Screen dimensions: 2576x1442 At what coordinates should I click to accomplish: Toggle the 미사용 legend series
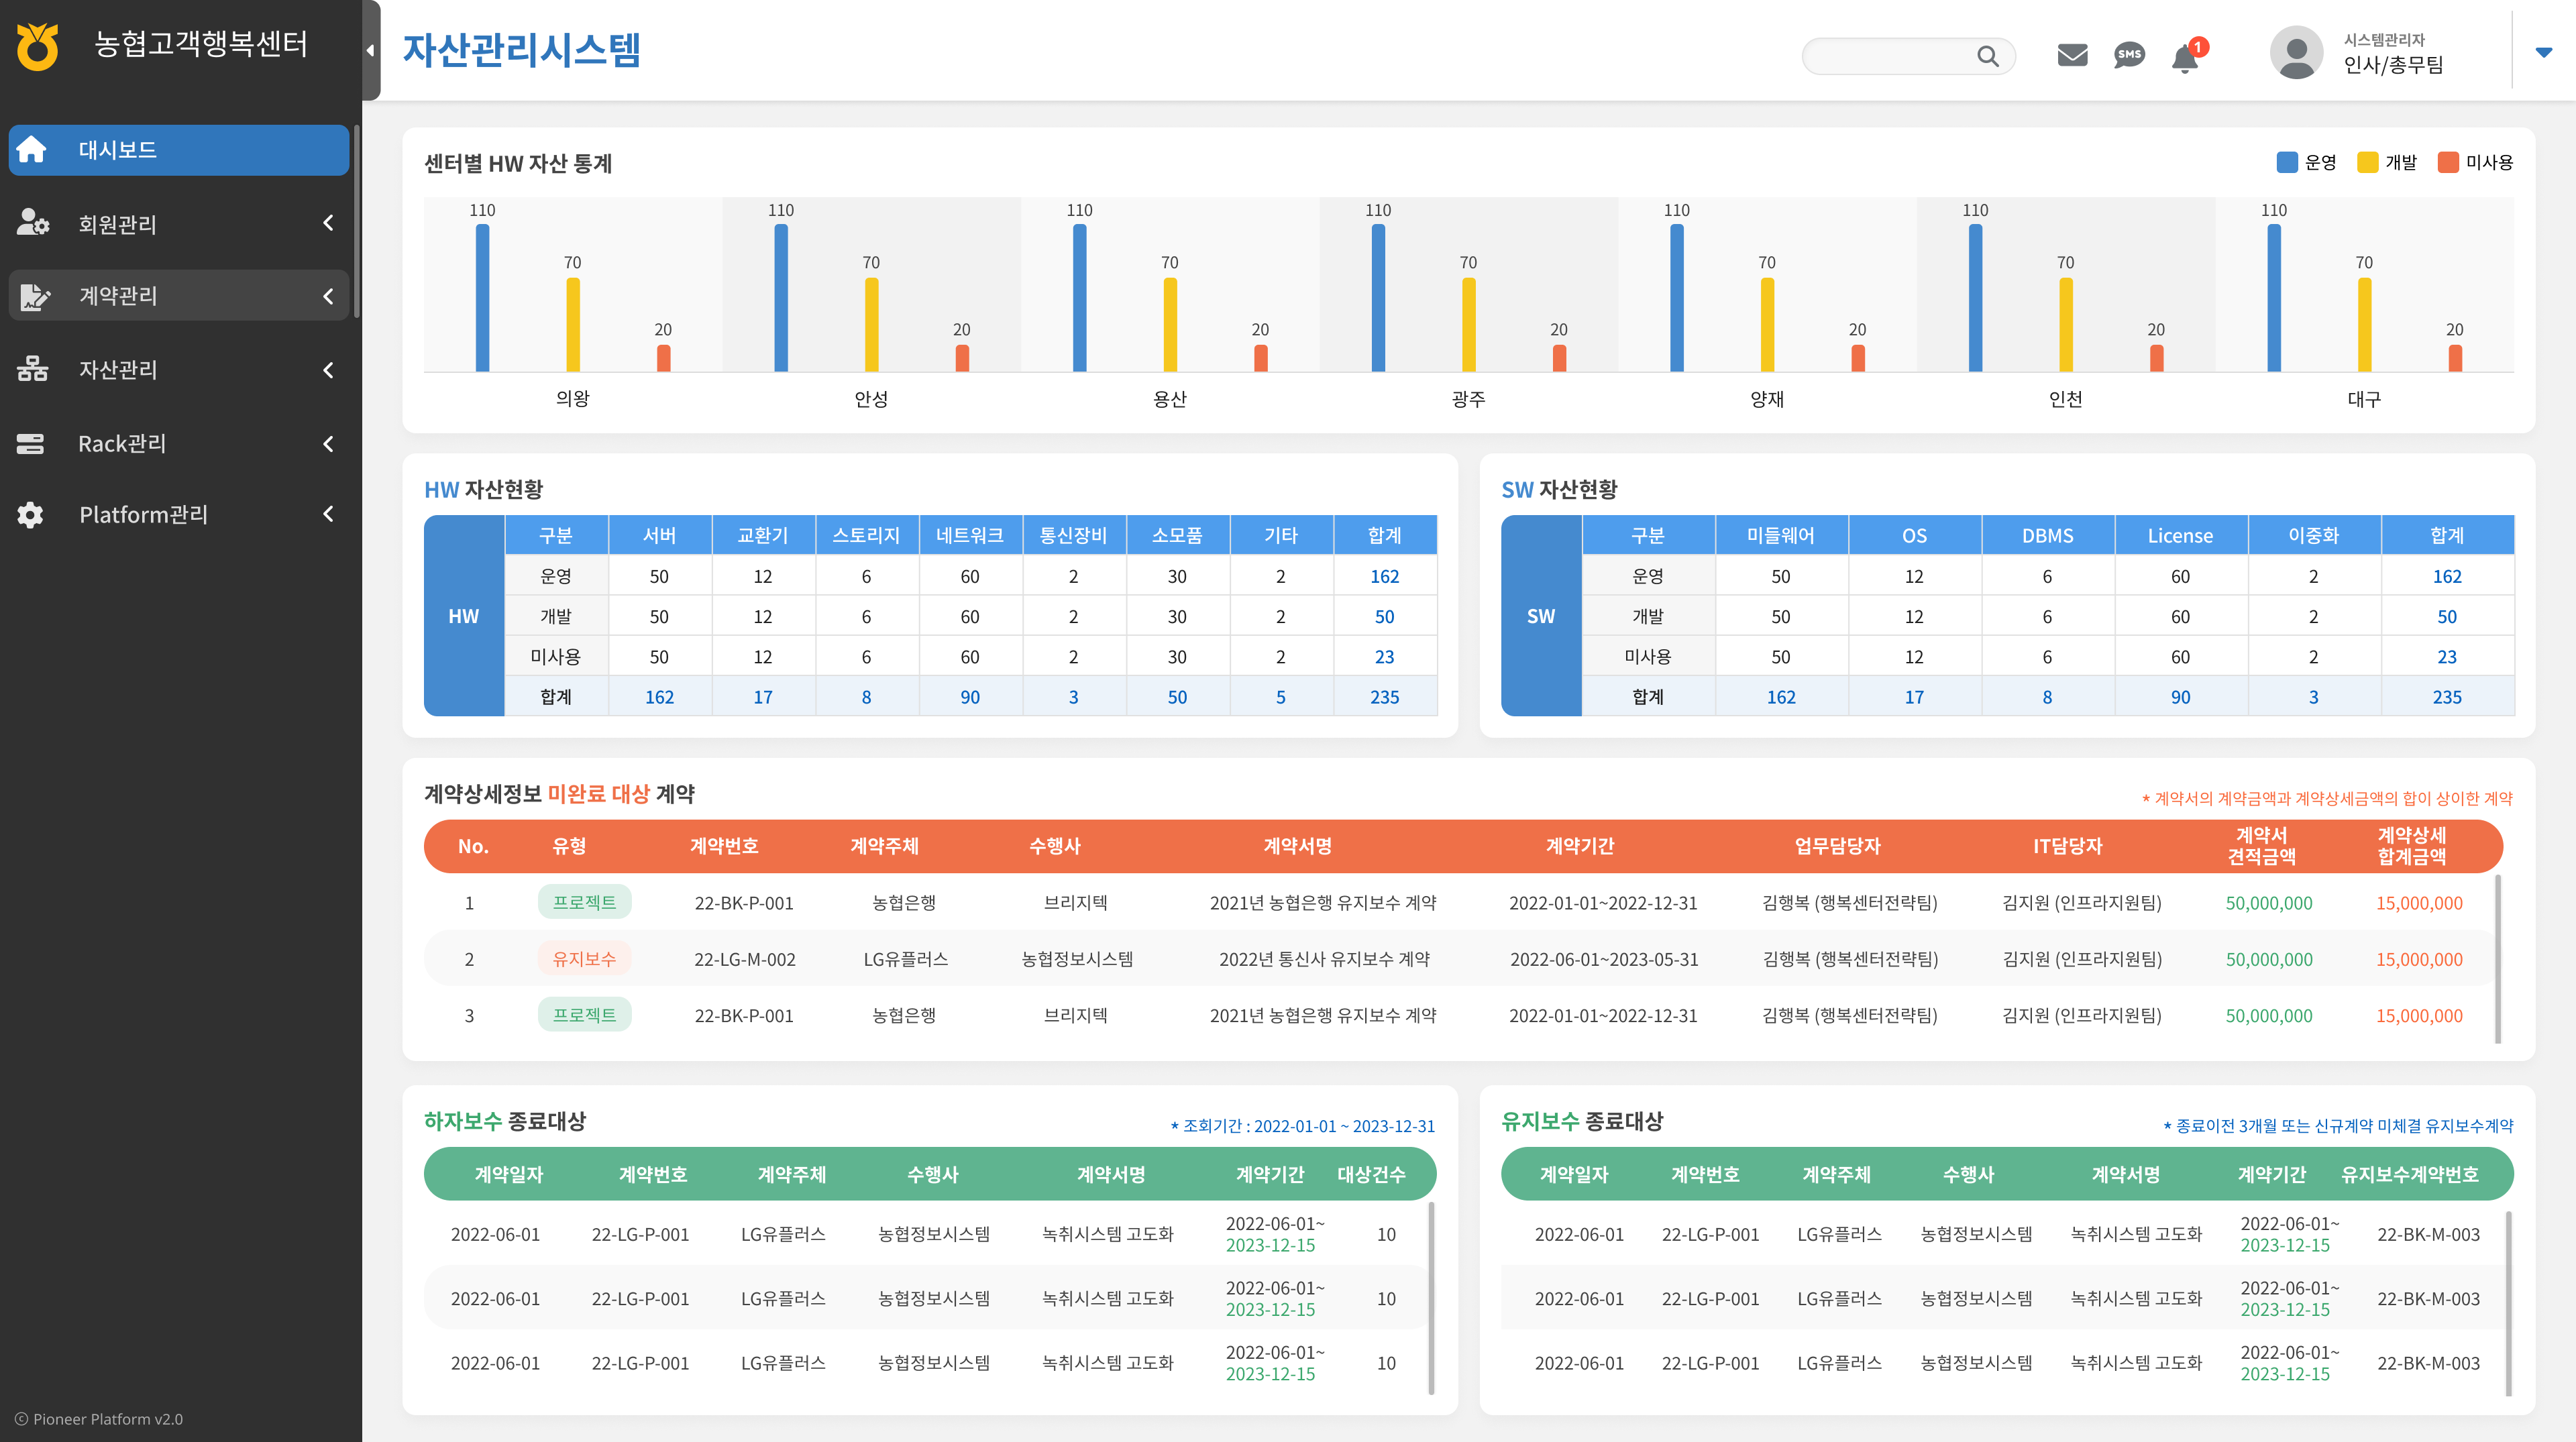[2474, 162]
